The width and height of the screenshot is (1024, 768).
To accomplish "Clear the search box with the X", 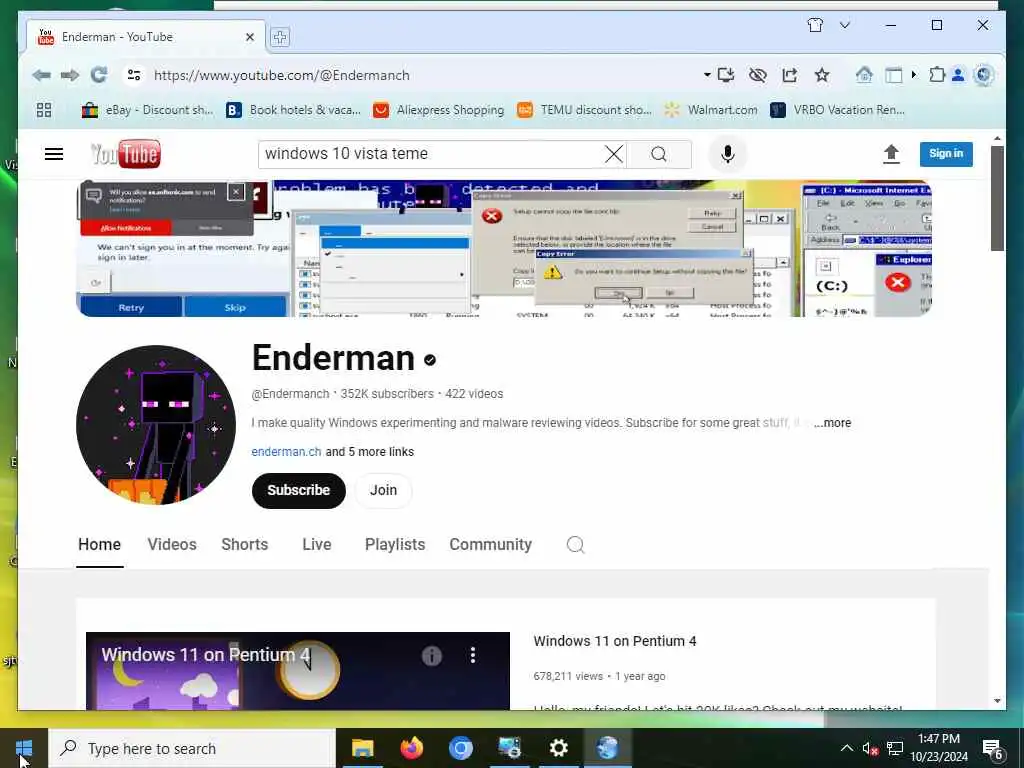I will [613, 154].
